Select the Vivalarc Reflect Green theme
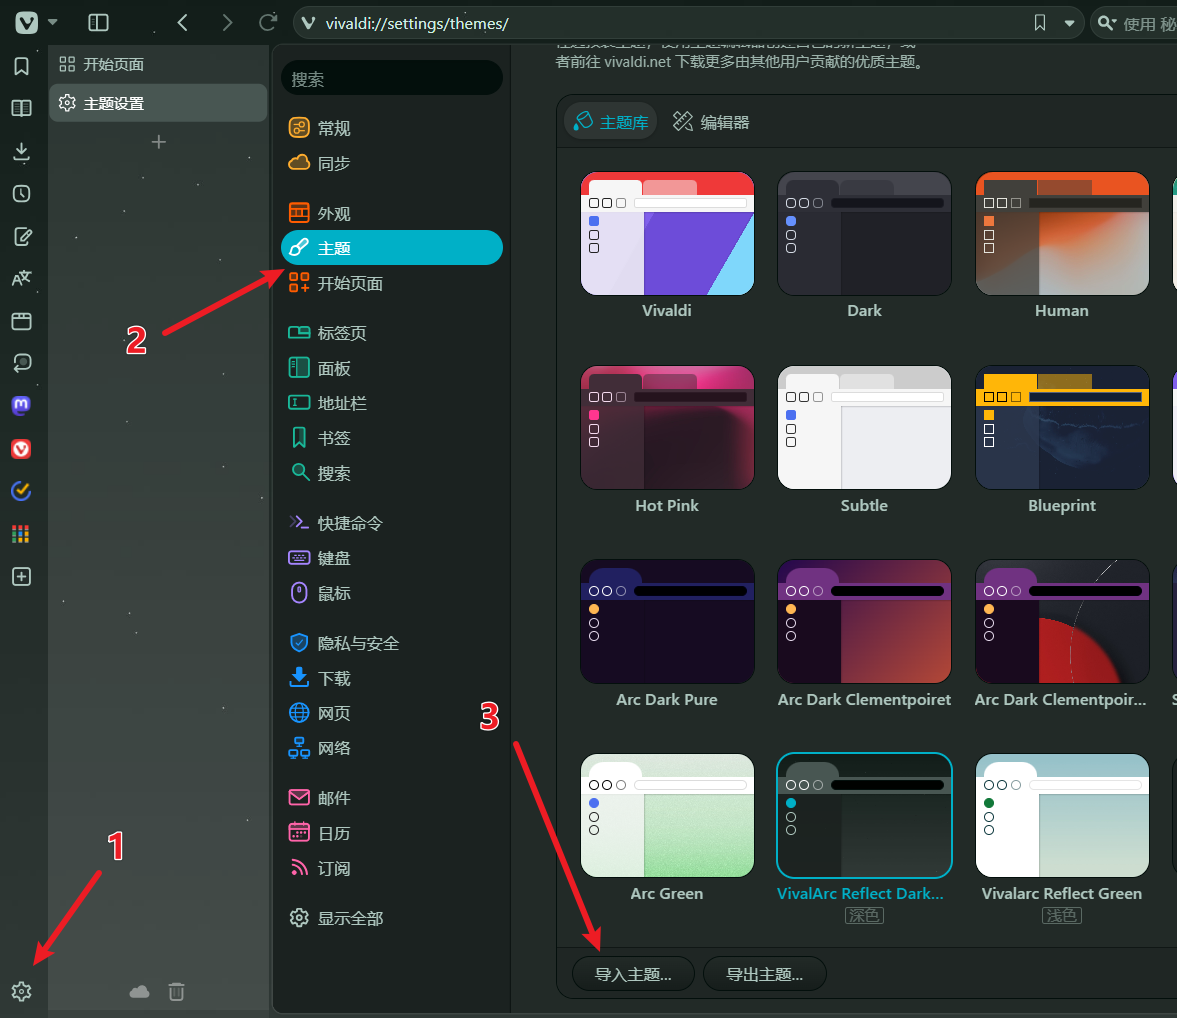This screenshot has width=1177, height=1018. point(1062,816)
